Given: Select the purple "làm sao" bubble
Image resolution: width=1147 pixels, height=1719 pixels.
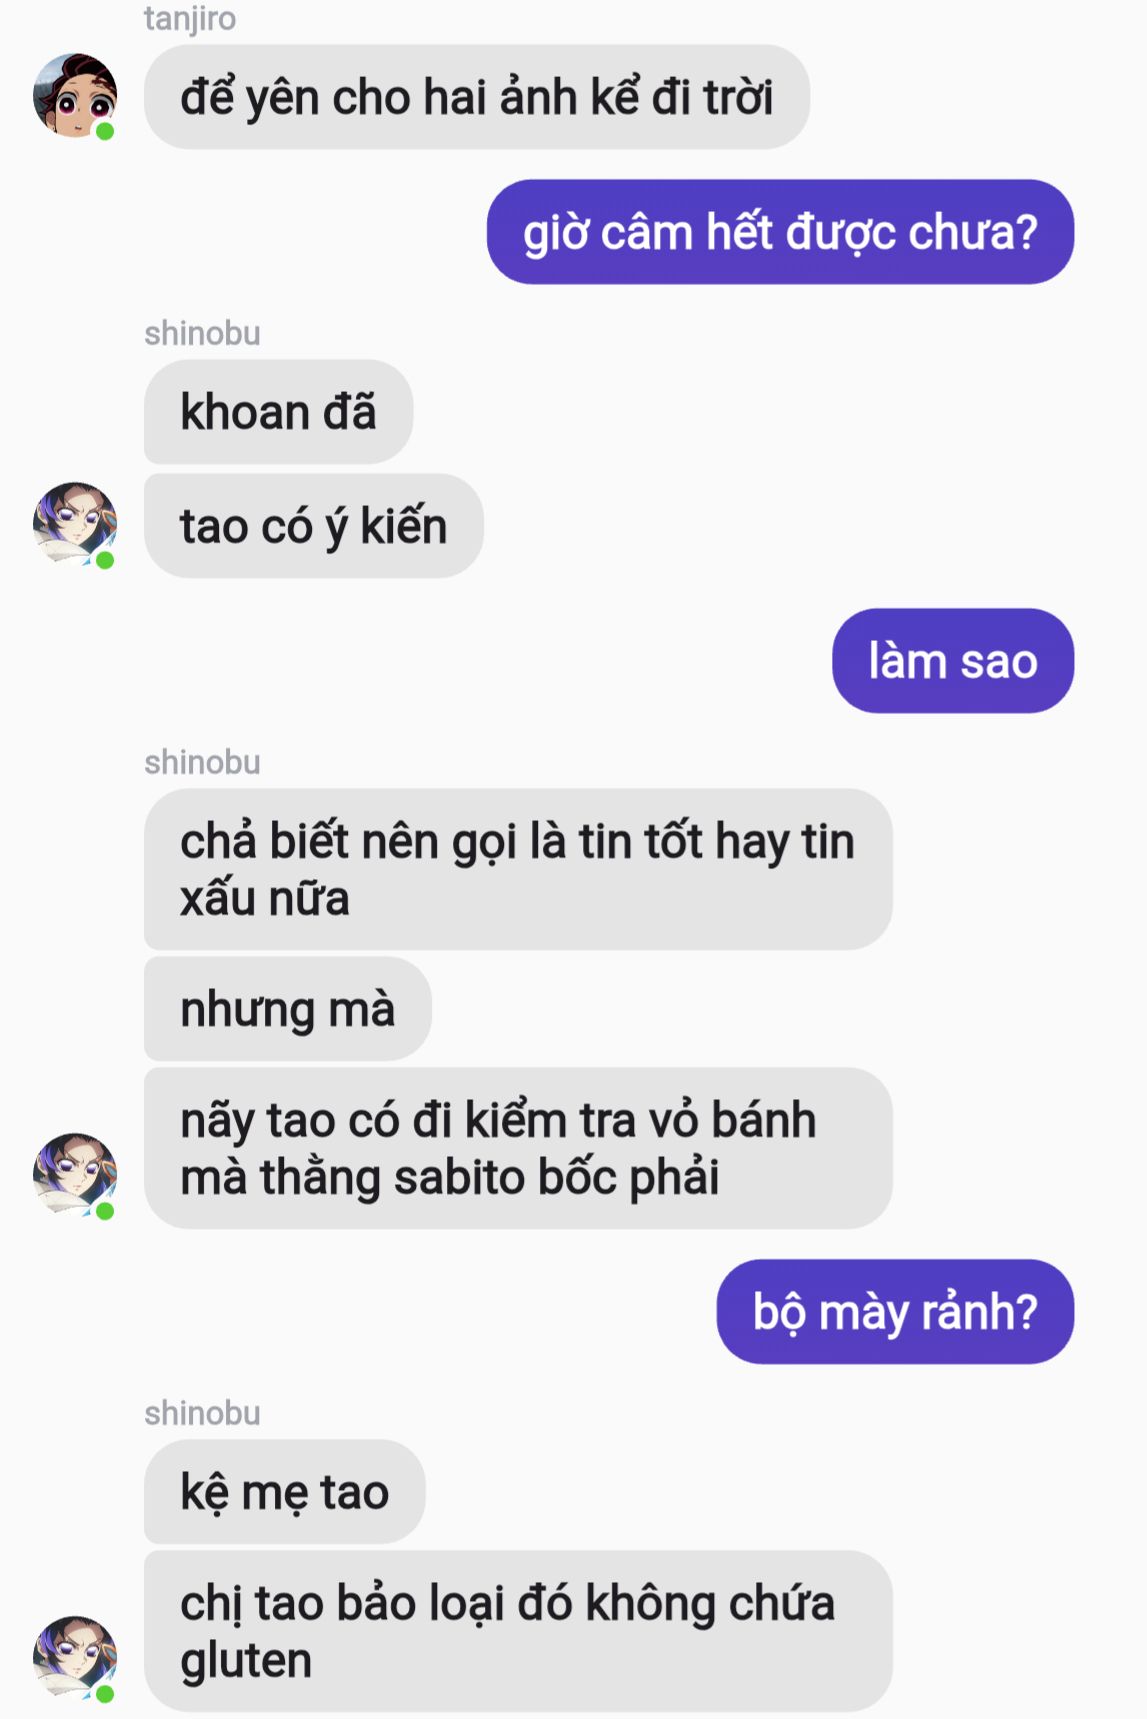Looking at the screenshot, I should tap(953, 661).
